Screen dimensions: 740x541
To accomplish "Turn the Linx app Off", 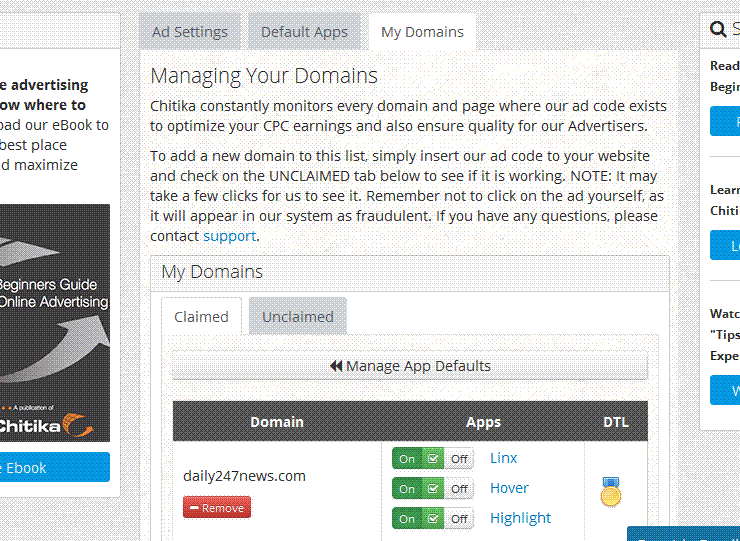I will (459, 458).
